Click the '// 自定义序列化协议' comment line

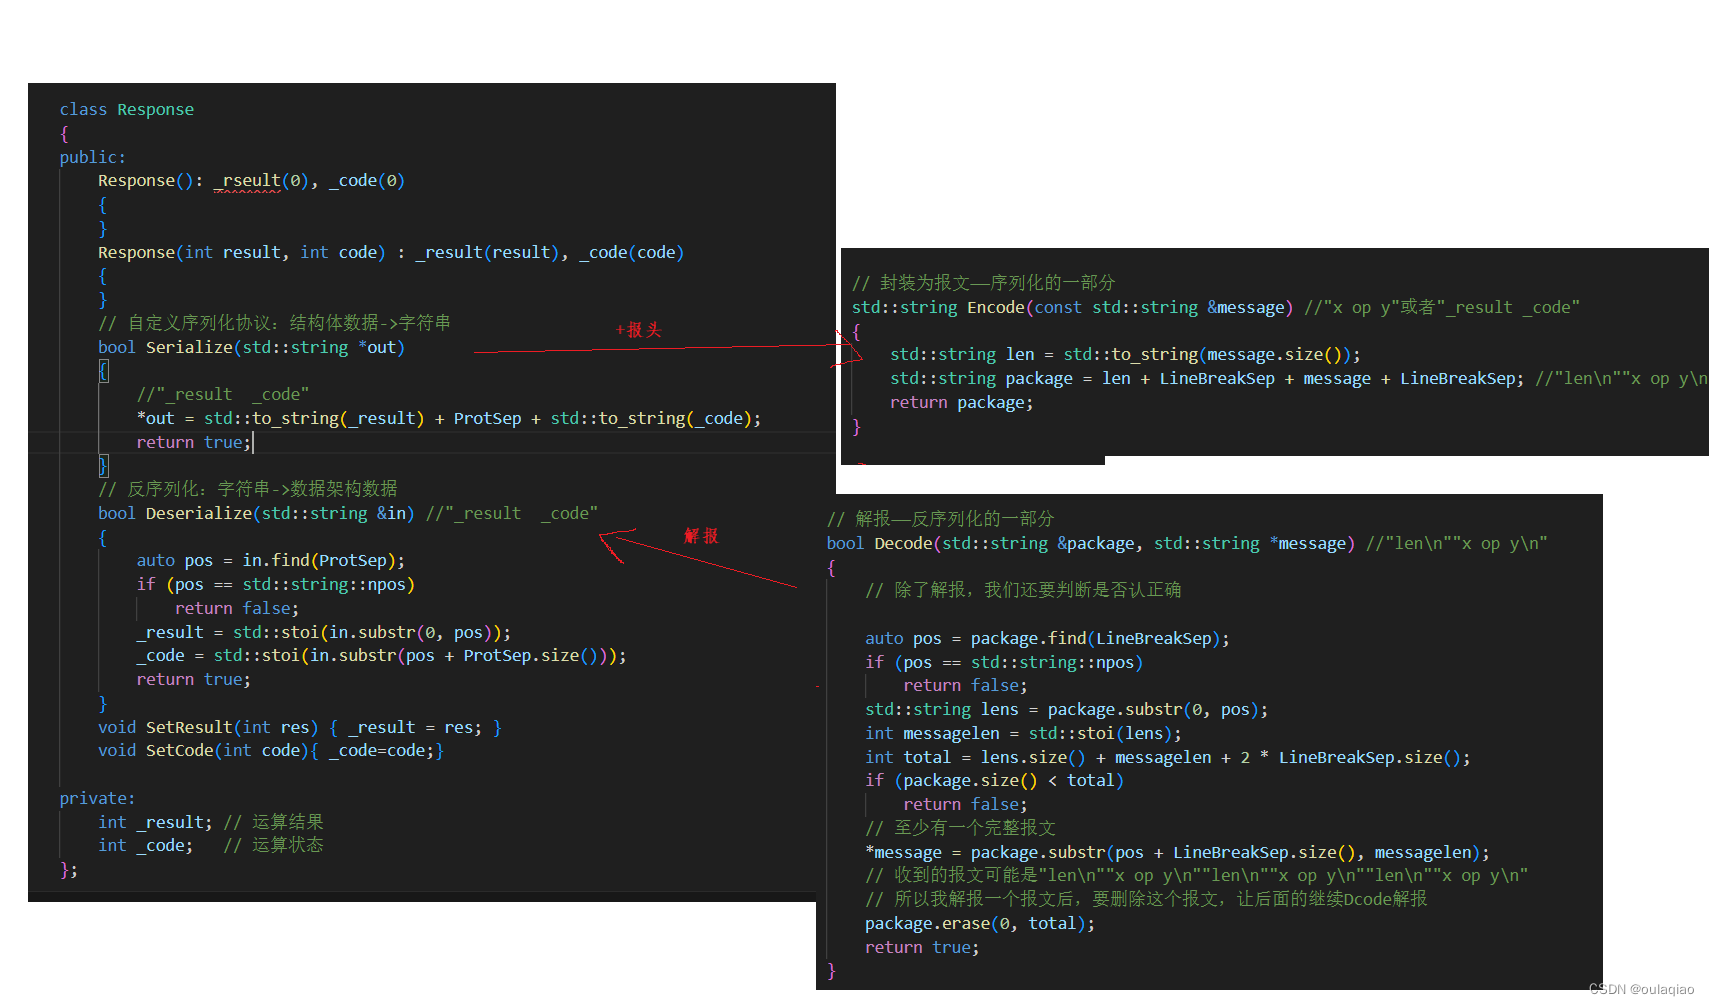(274, 323)
